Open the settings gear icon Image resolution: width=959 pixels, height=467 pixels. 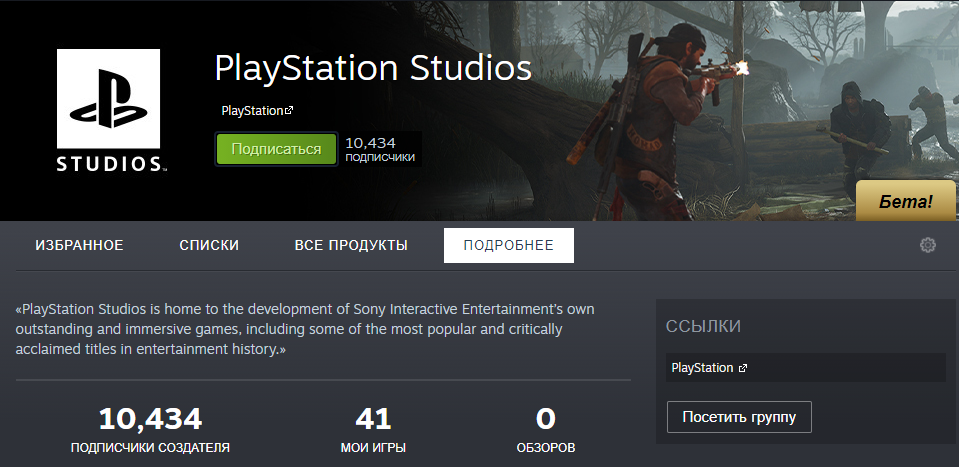(928, 246)
